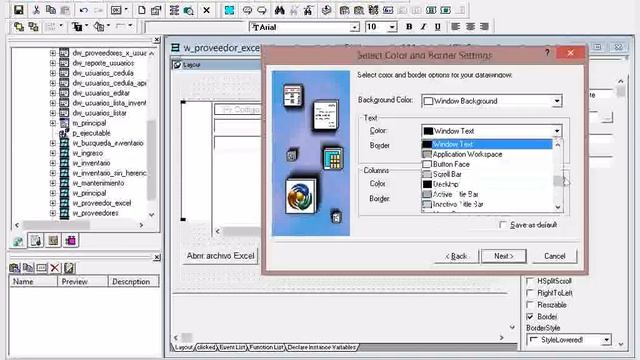
Task: Uncheck the Border property checkbox
Action: (x=530, y=316)
